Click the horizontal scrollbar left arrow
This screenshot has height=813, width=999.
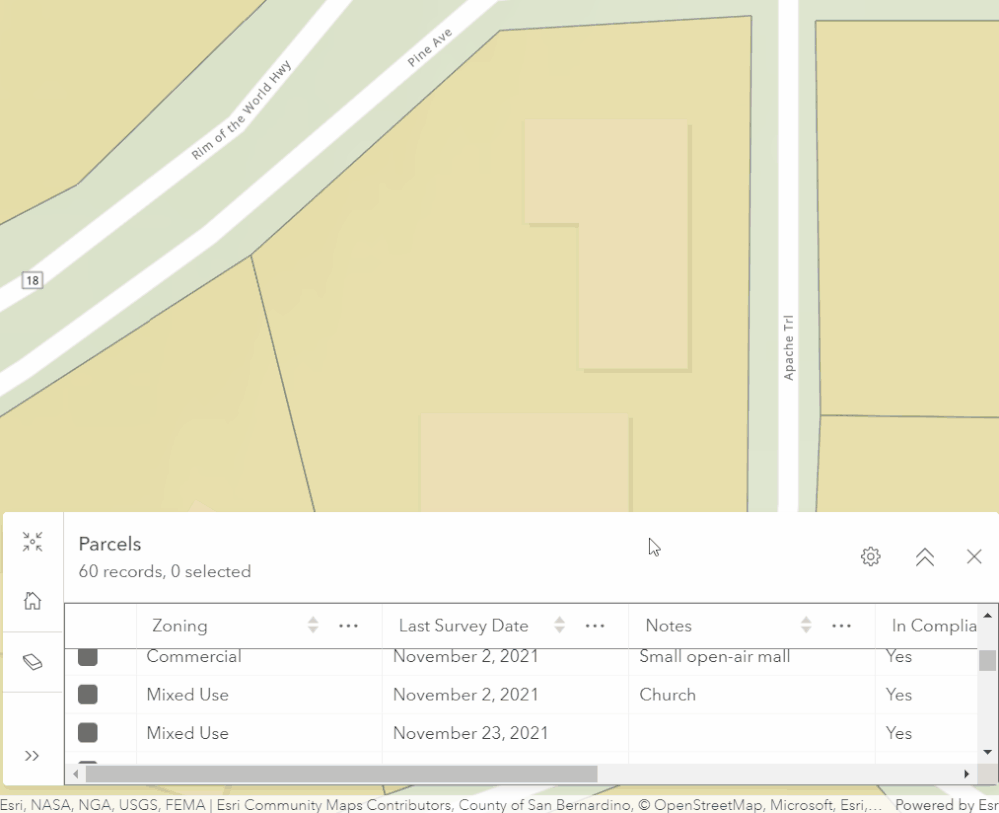pos(76,774)
